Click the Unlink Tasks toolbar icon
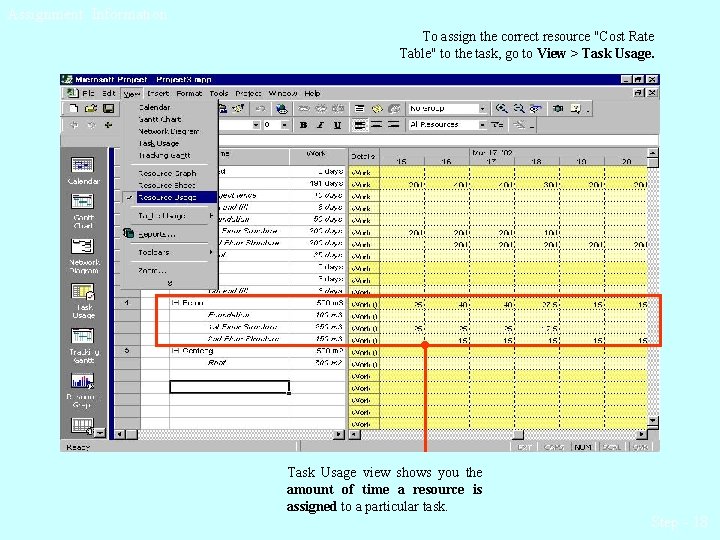This screenshot has width=720, height=540. [x=321, y=108]
